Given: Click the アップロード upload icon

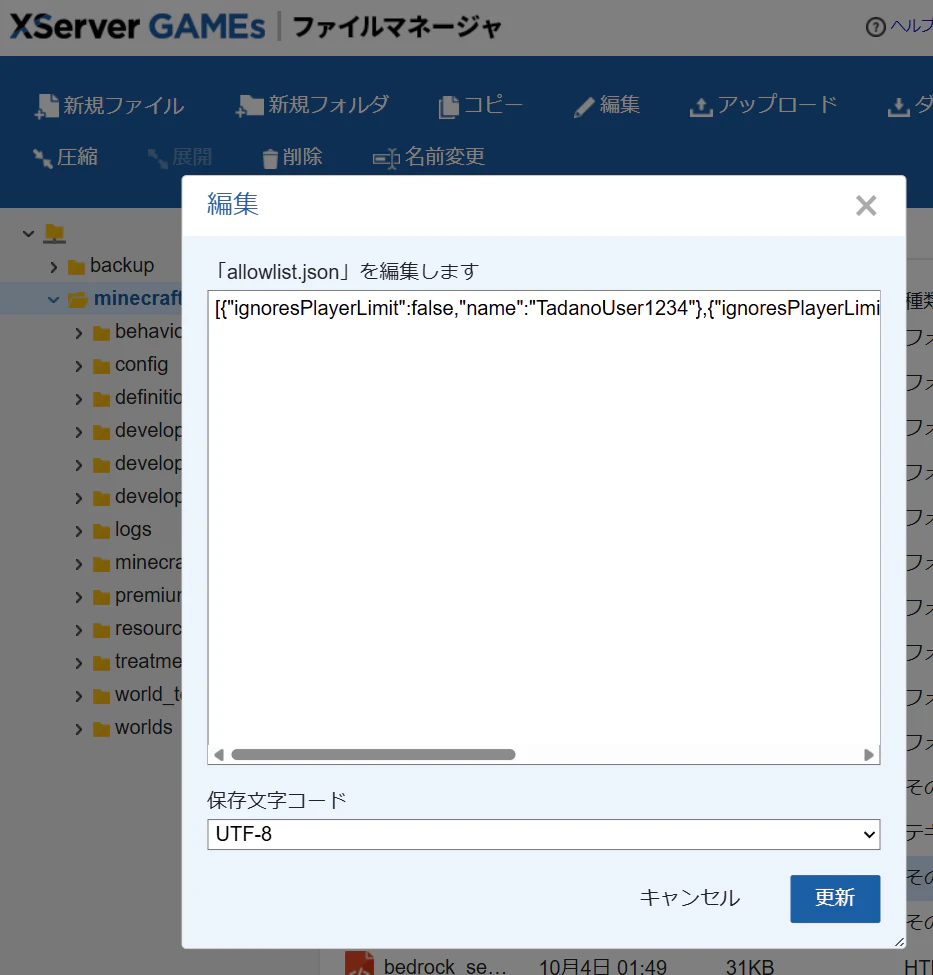Looking at the screenshot, I should [x=701, y=107].
